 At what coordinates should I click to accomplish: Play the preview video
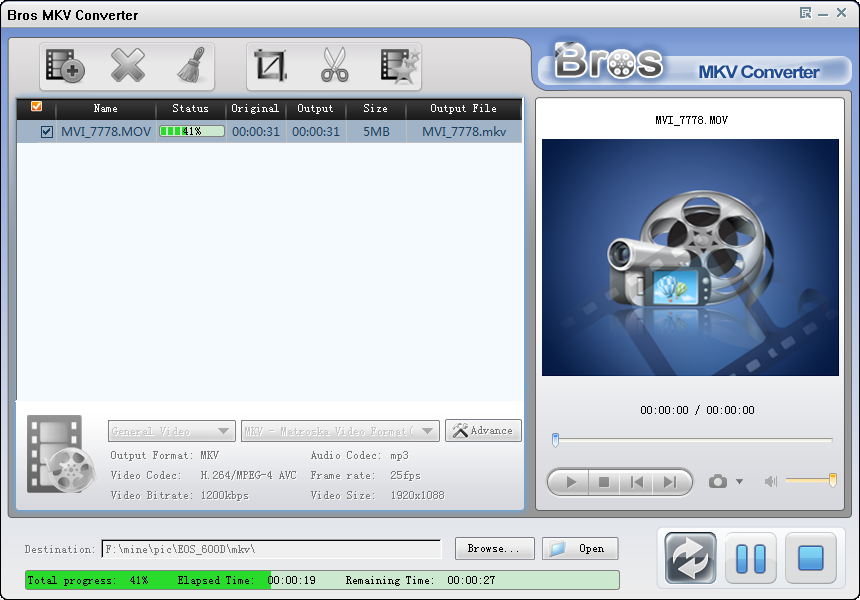570,482
